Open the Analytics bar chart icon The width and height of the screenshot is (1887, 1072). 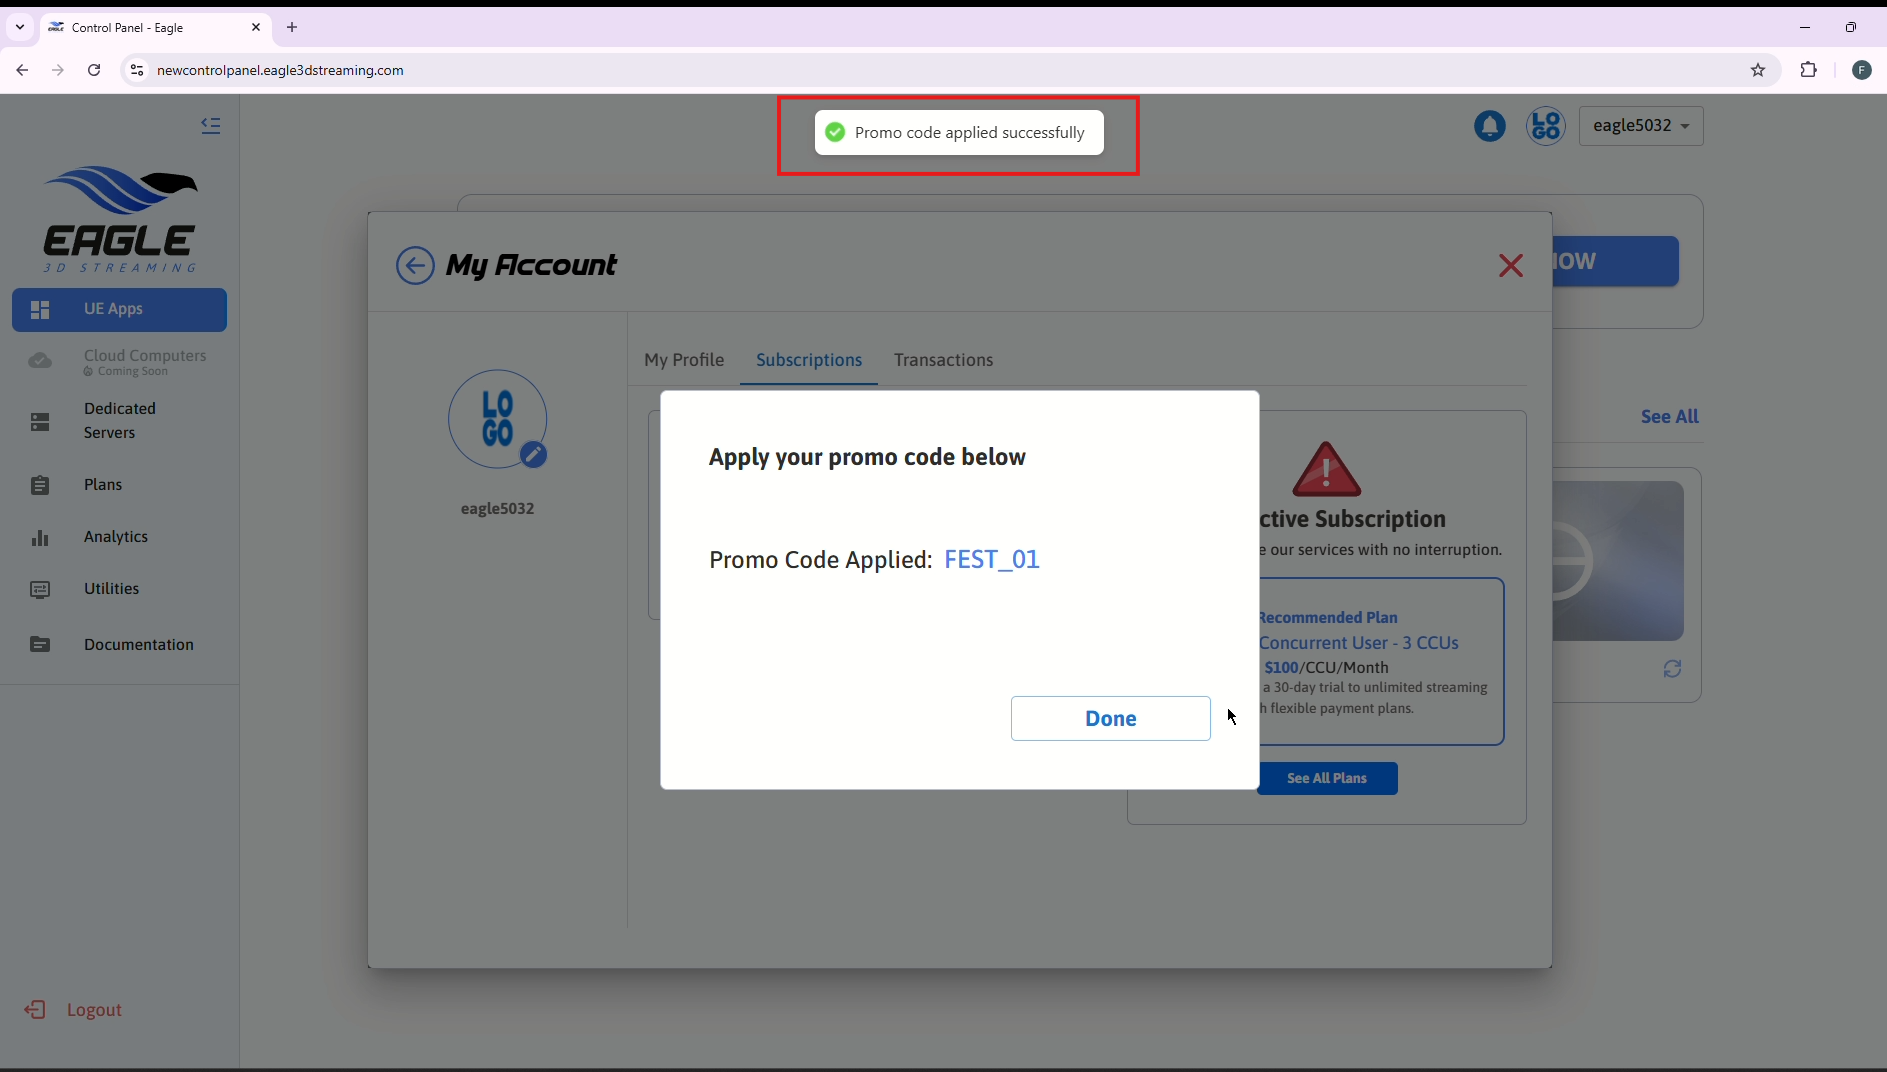click(40, 538)
